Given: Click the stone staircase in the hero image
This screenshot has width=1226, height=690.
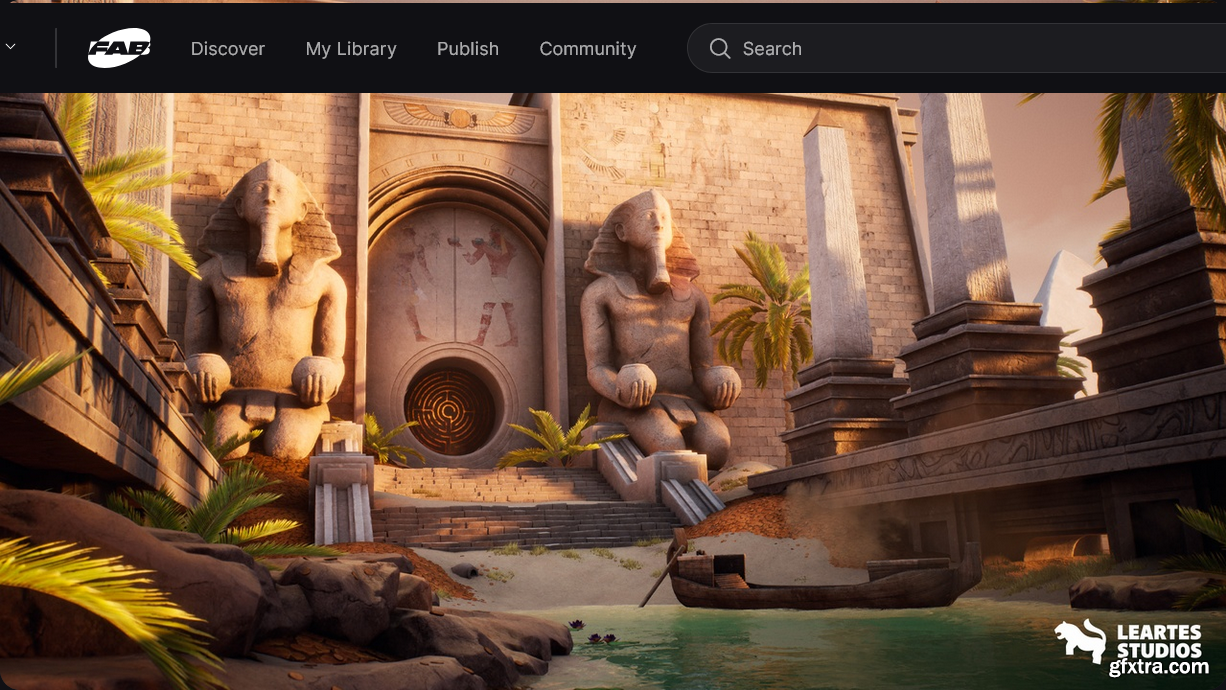Looking at the screenshot, I should [x=520, y=510].
